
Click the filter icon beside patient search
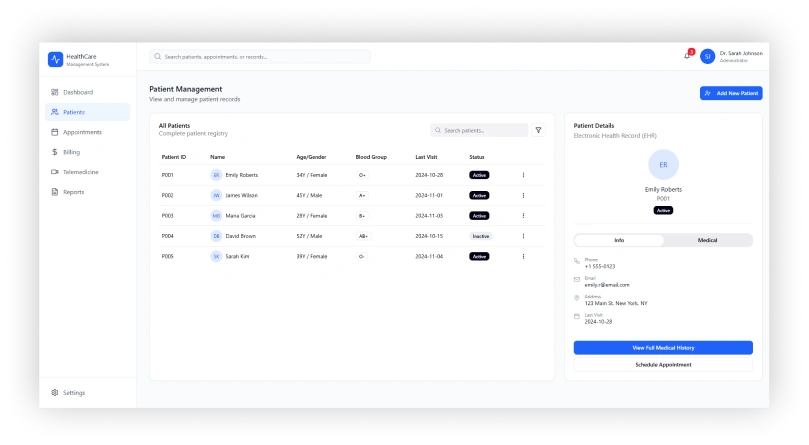[538, 130]
